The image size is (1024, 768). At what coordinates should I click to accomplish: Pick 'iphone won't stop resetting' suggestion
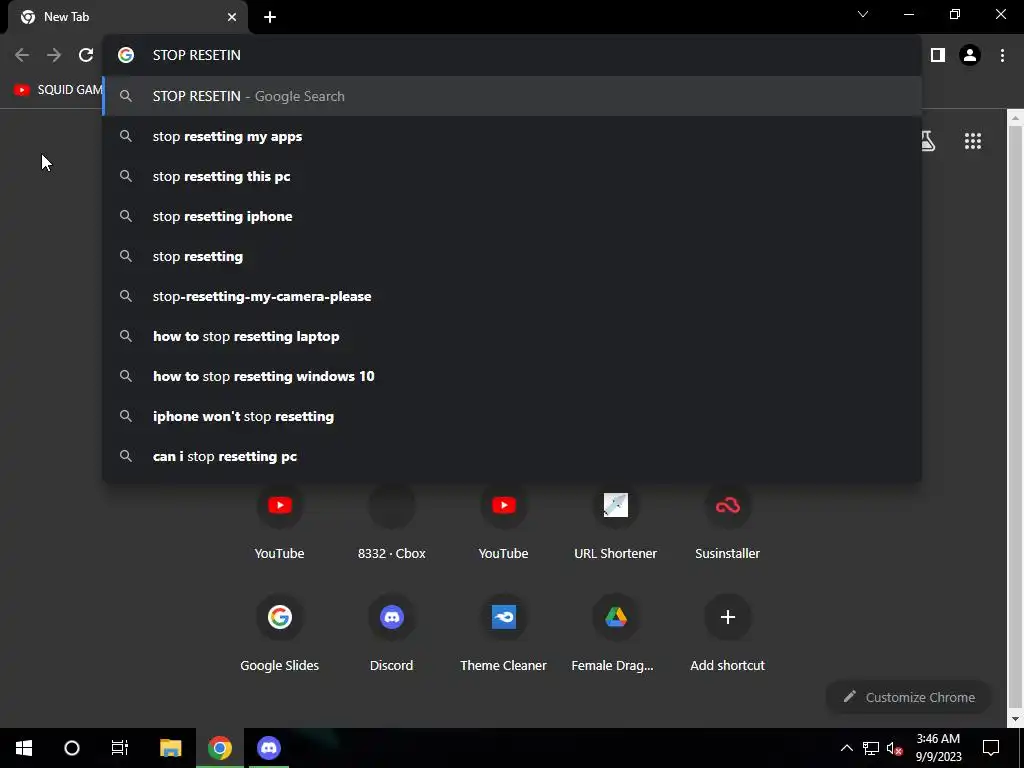512,416
